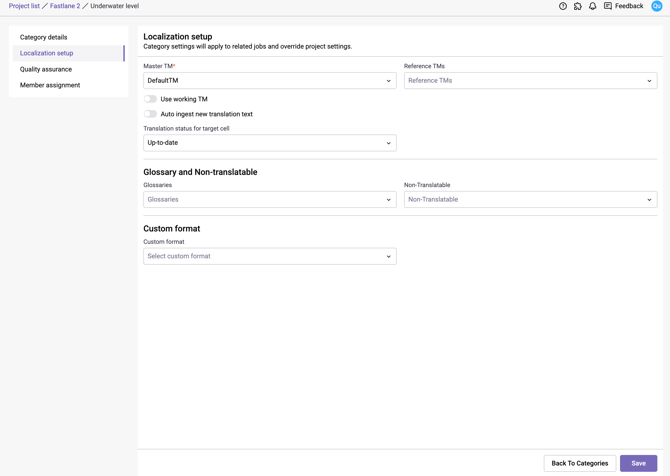Open the Non-Translatable dropdown
670x476 pixels.
click(530, 200)
